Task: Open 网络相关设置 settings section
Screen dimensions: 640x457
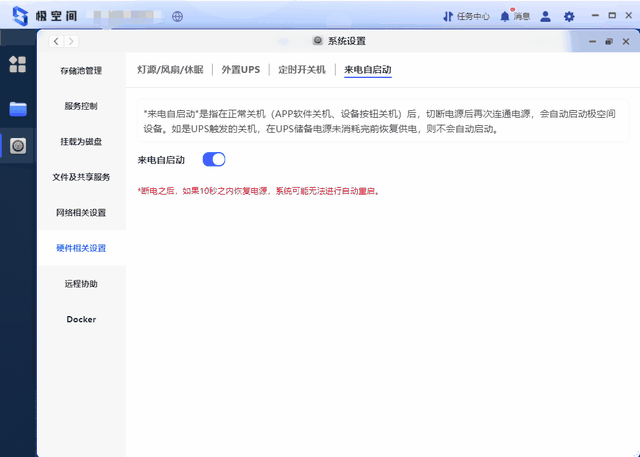Action: [81, 213]
